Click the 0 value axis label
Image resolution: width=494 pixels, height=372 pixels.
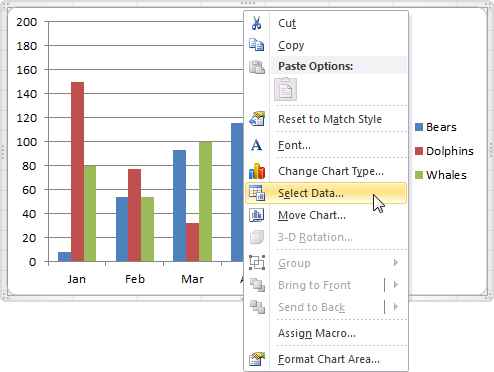coord(32,262)
